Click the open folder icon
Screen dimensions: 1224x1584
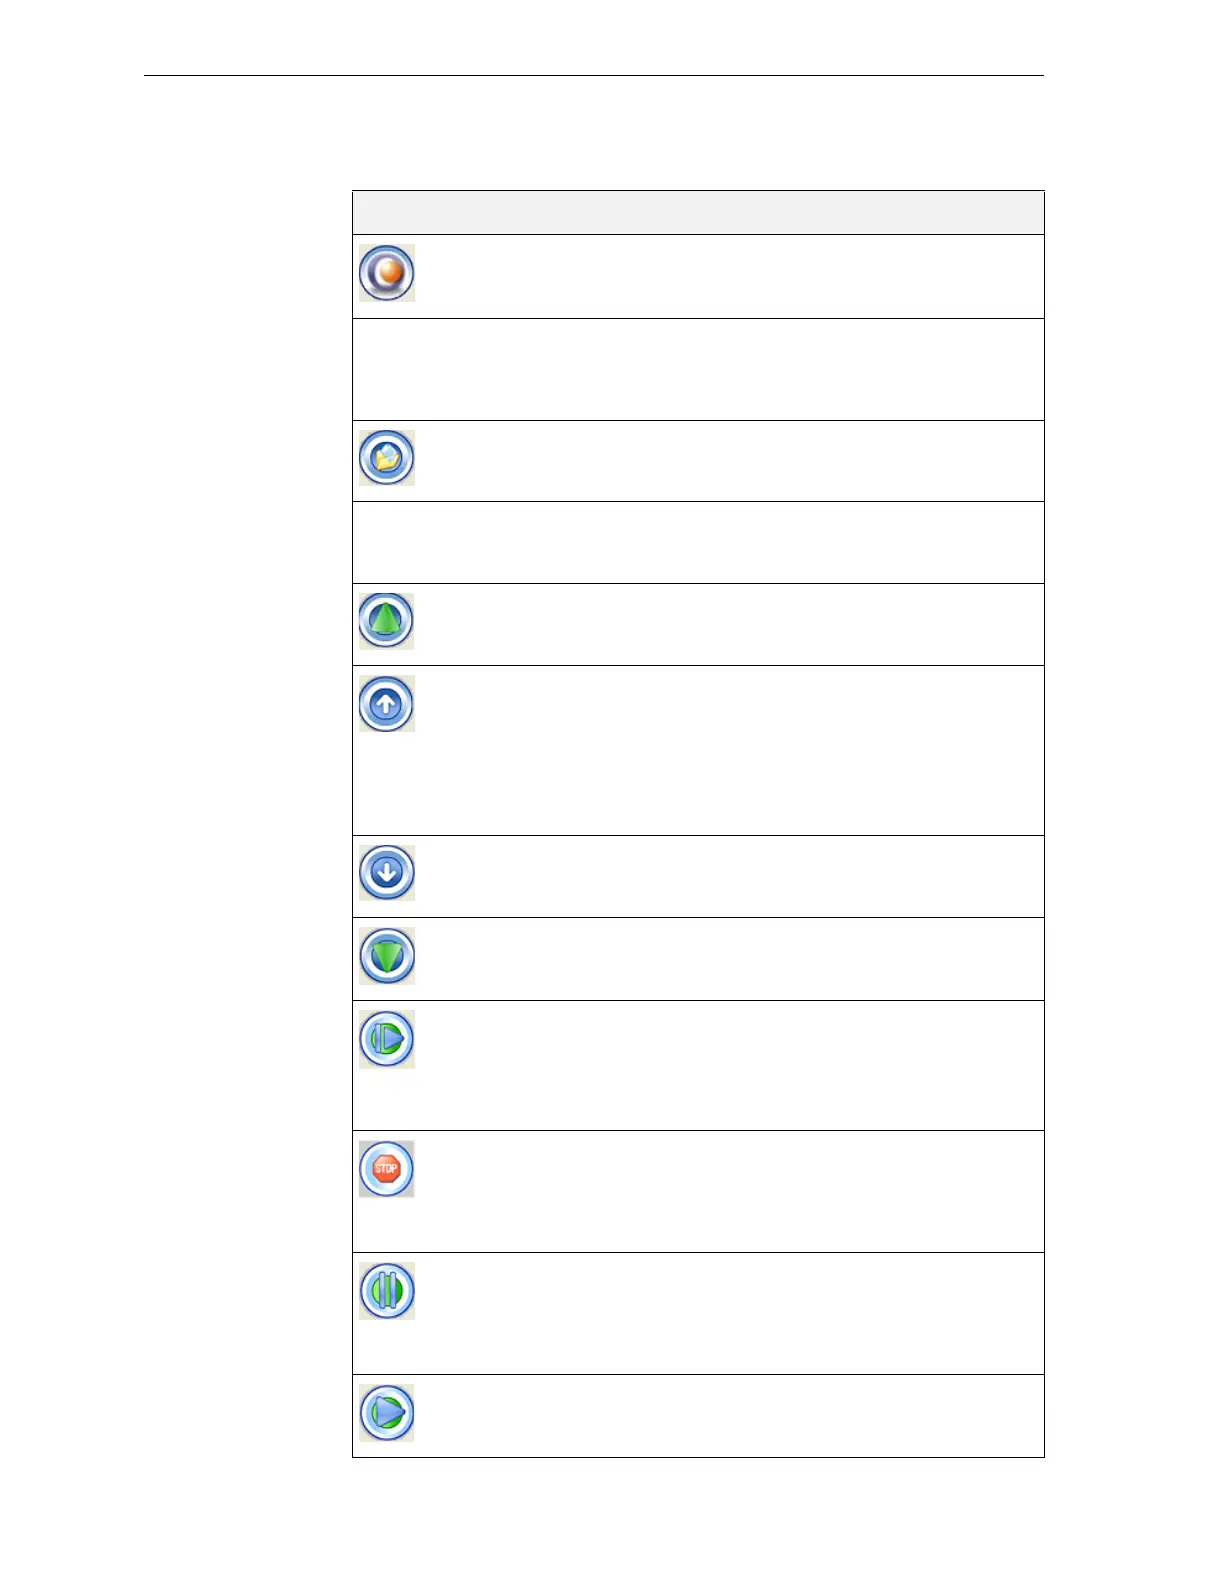click(387, 458)
